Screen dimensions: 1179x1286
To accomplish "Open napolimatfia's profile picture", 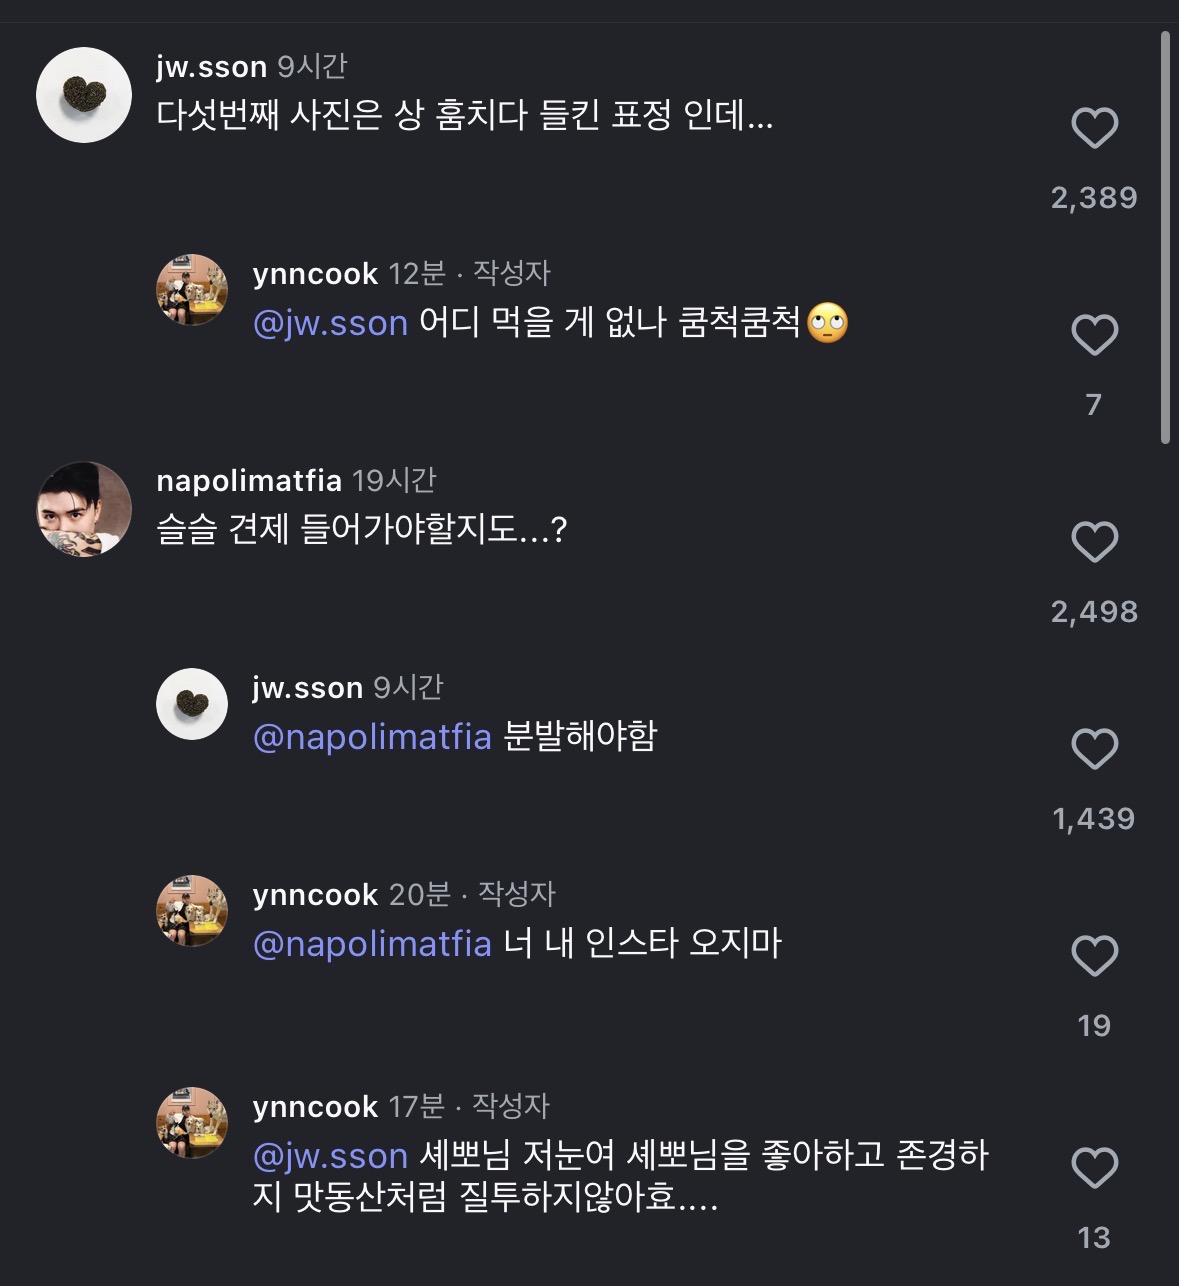I will (x=84, y=509).
